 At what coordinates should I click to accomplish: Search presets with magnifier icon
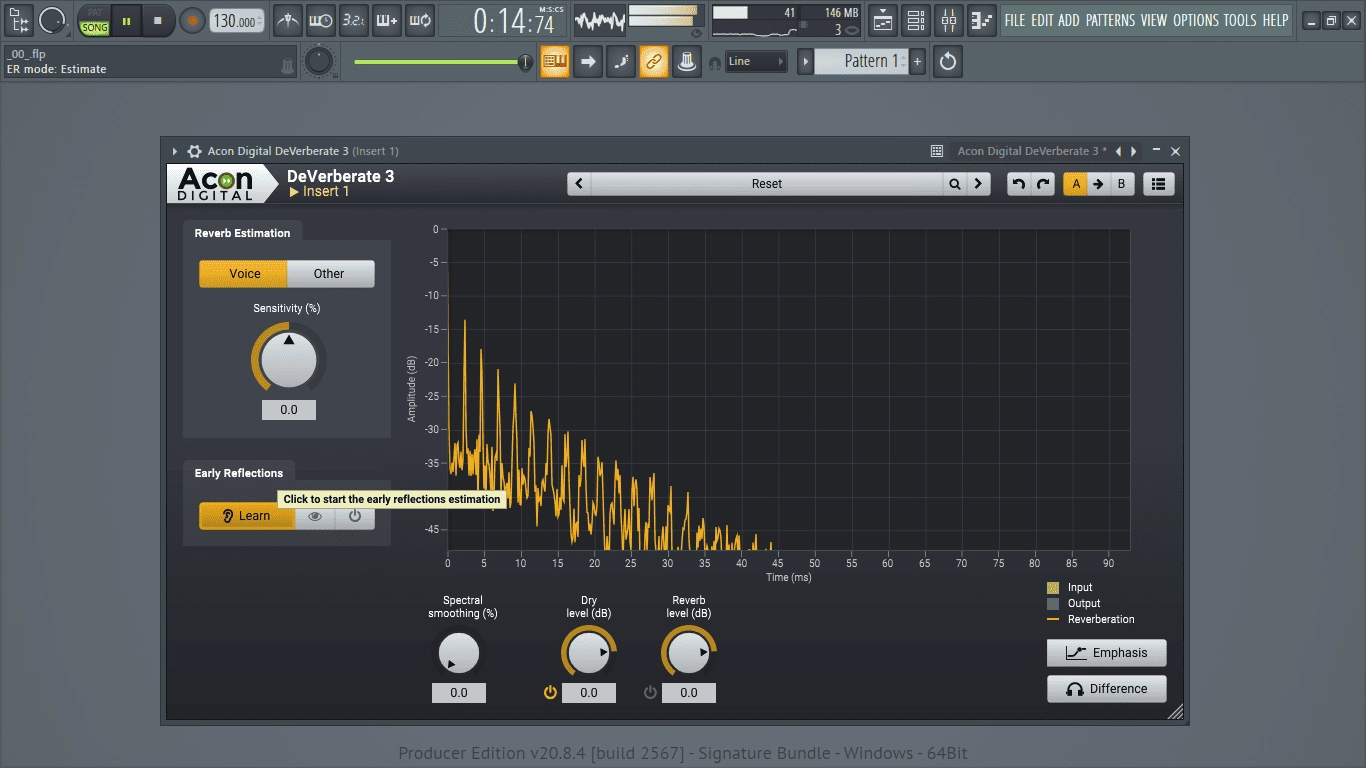955,184
